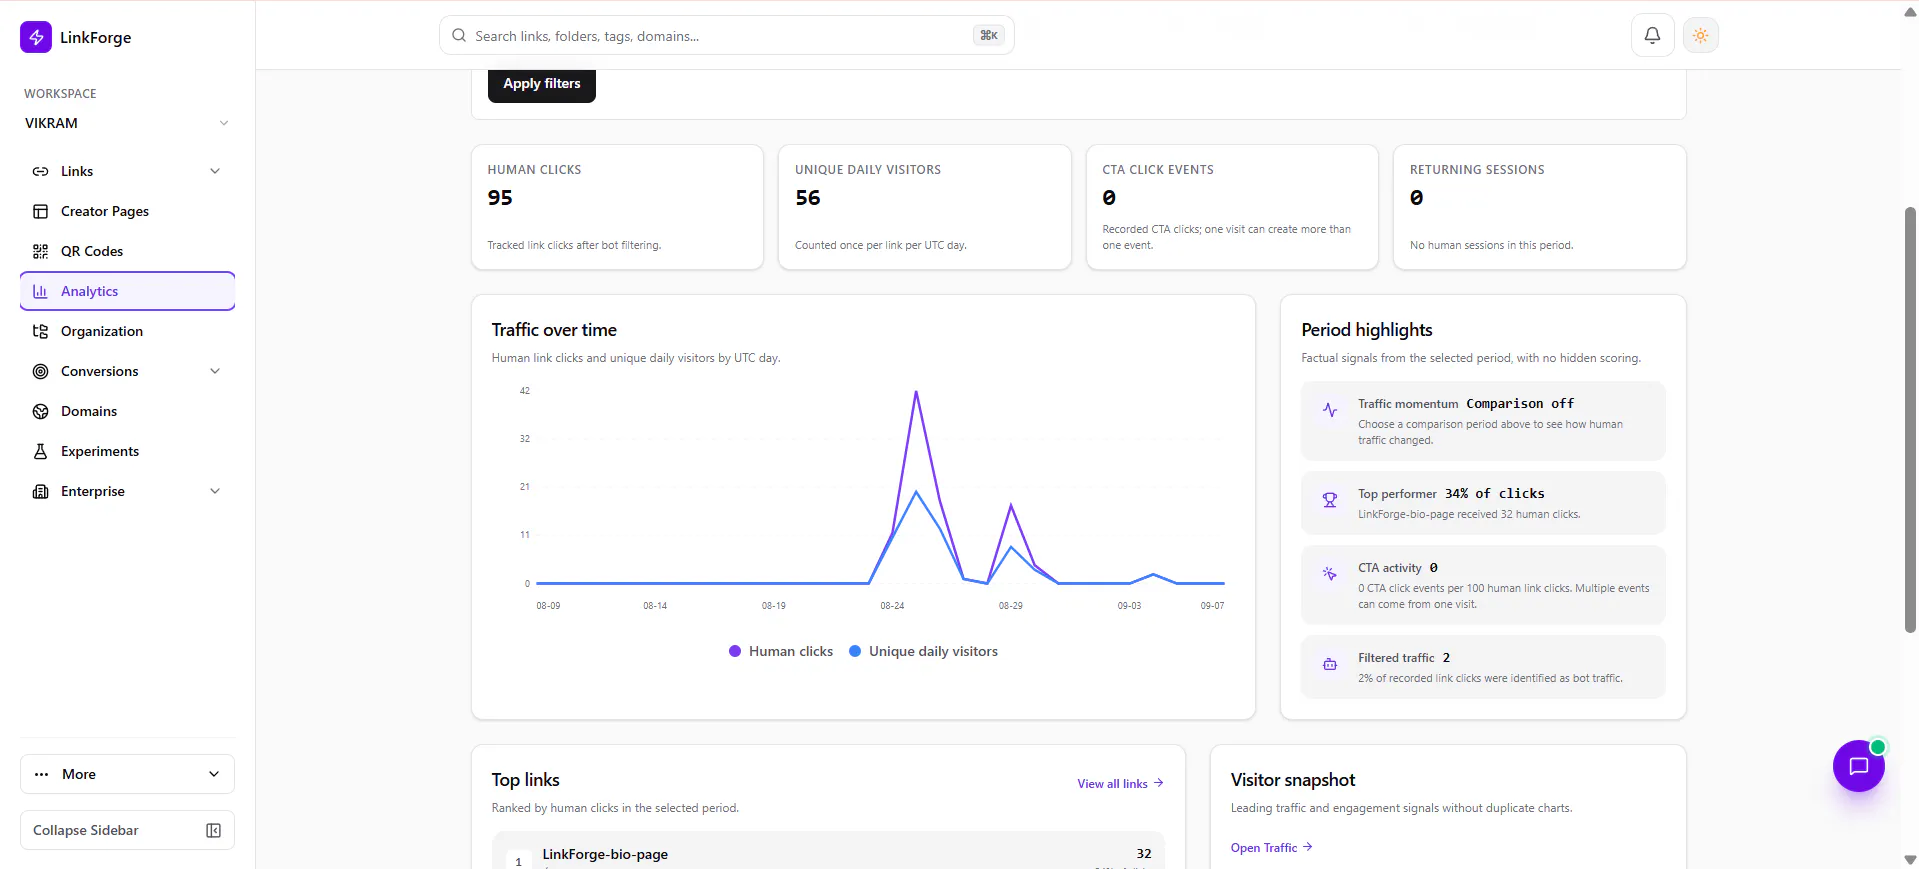Click the Experiments flask icon
This screenshot has width=1919, height=869.
coord(40,451)
